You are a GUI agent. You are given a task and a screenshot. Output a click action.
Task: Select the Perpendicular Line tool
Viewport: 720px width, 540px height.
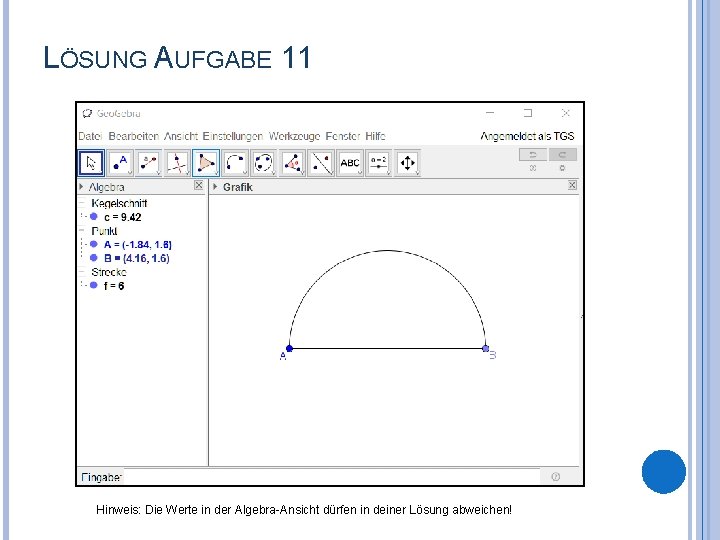pyautogui.click(x=177, y=163)
